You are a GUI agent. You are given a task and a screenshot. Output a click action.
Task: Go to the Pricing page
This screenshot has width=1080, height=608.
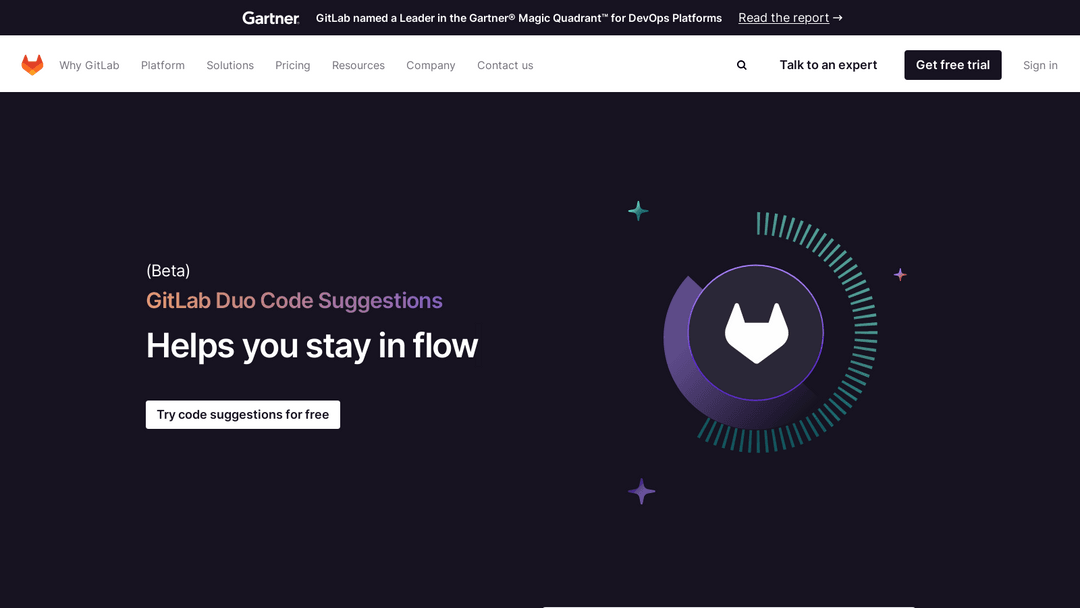coord(293,65)
